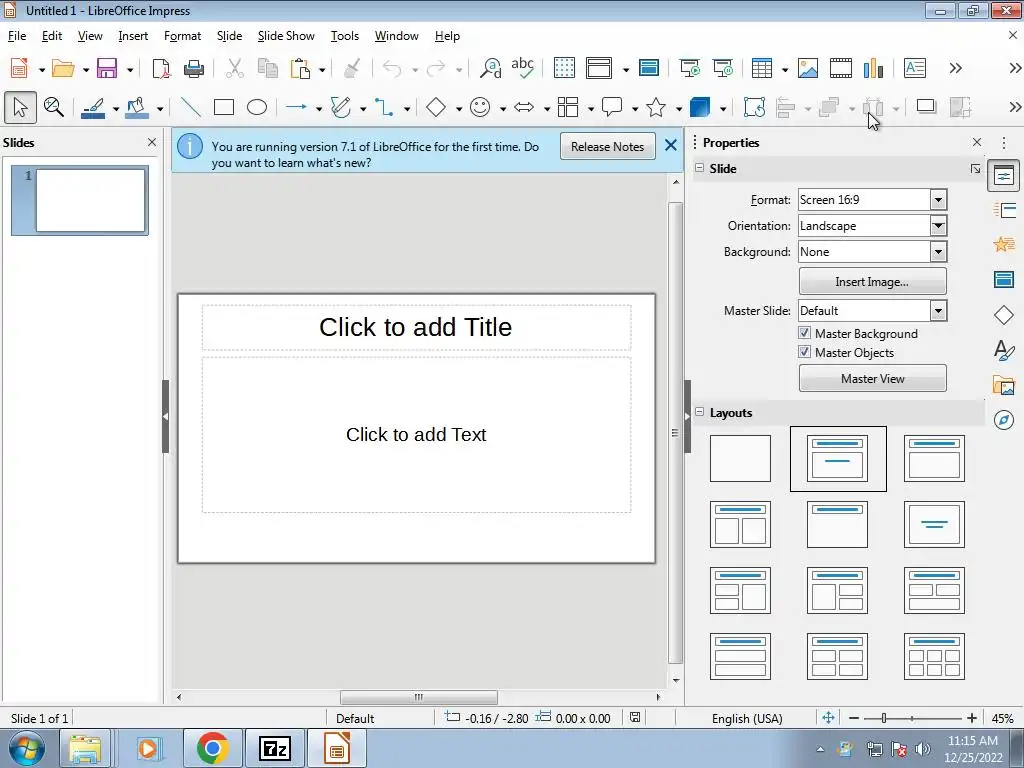Image resolution: width=1024 pixels, height=768 pixels.
Task: Open Chrome from the Windows taskbar
Action: 212,748
